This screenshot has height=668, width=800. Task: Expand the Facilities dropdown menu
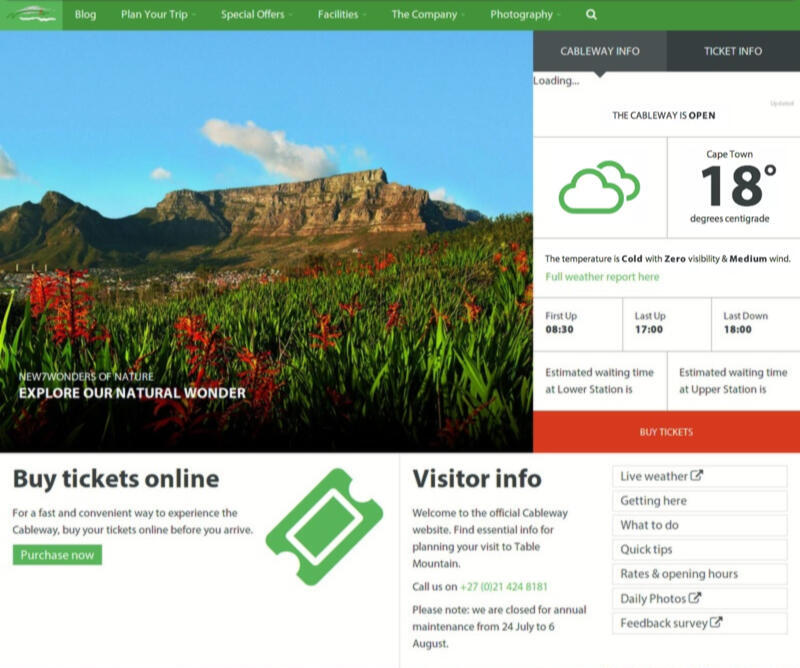pos(342,15)
